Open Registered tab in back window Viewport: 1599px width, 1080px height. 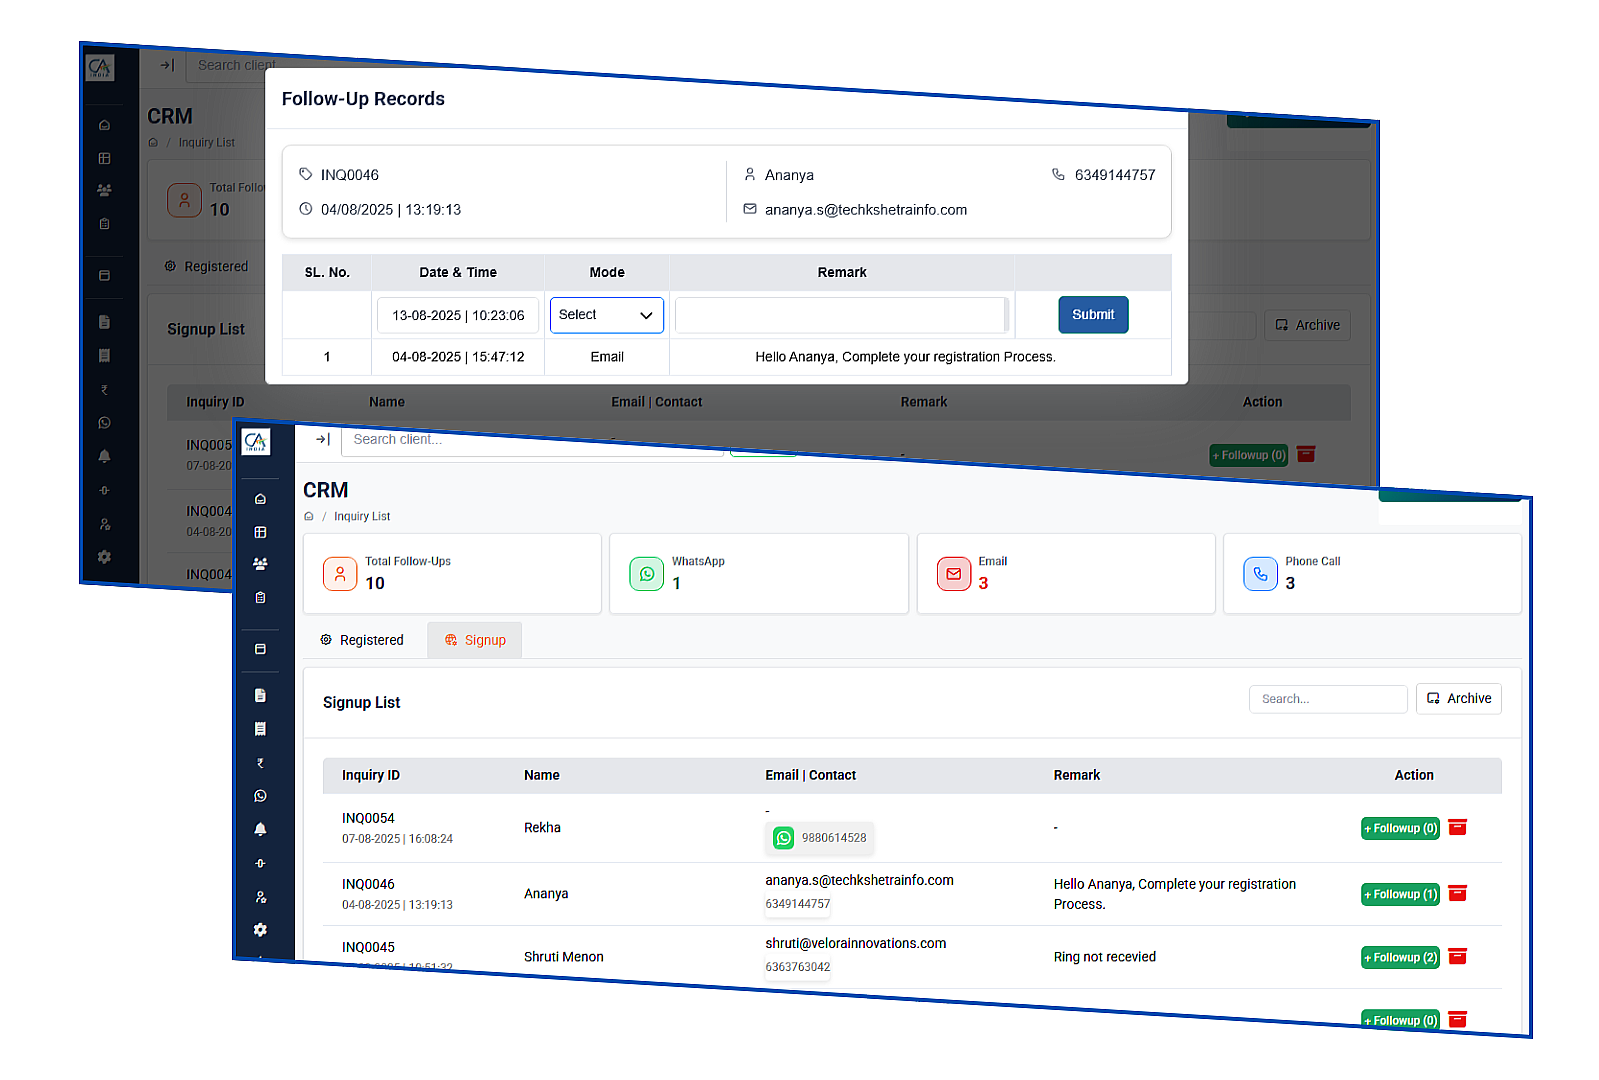click(x=206, y=267)
